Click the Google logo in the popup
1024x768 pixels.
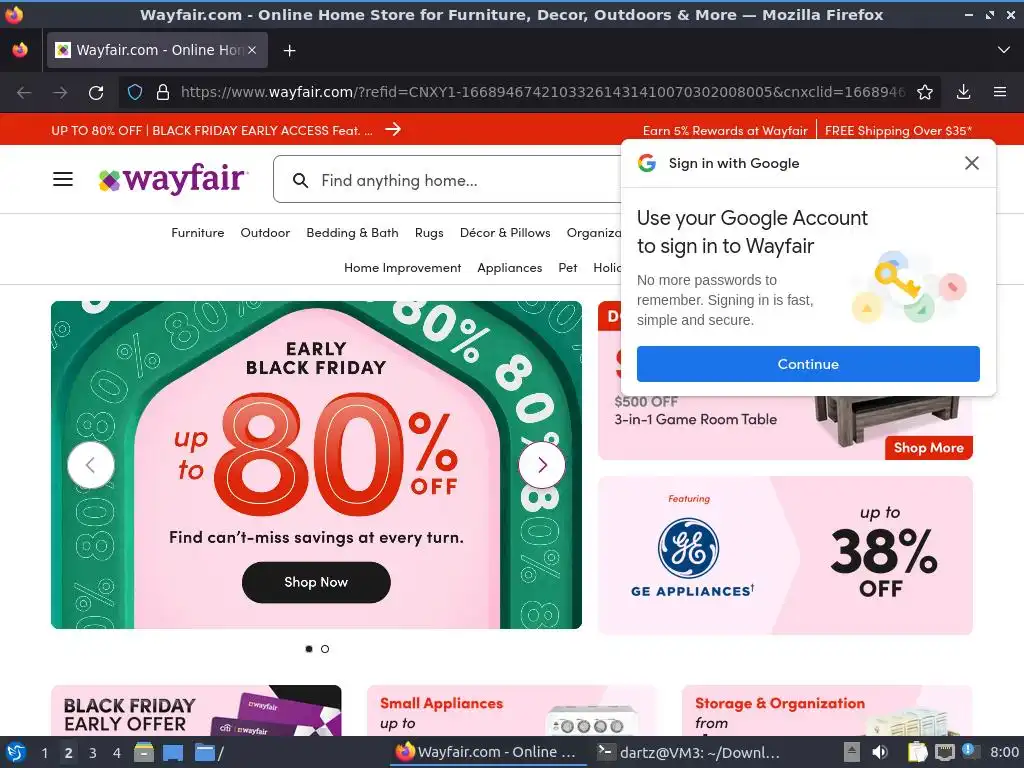(x=647, y=163)
